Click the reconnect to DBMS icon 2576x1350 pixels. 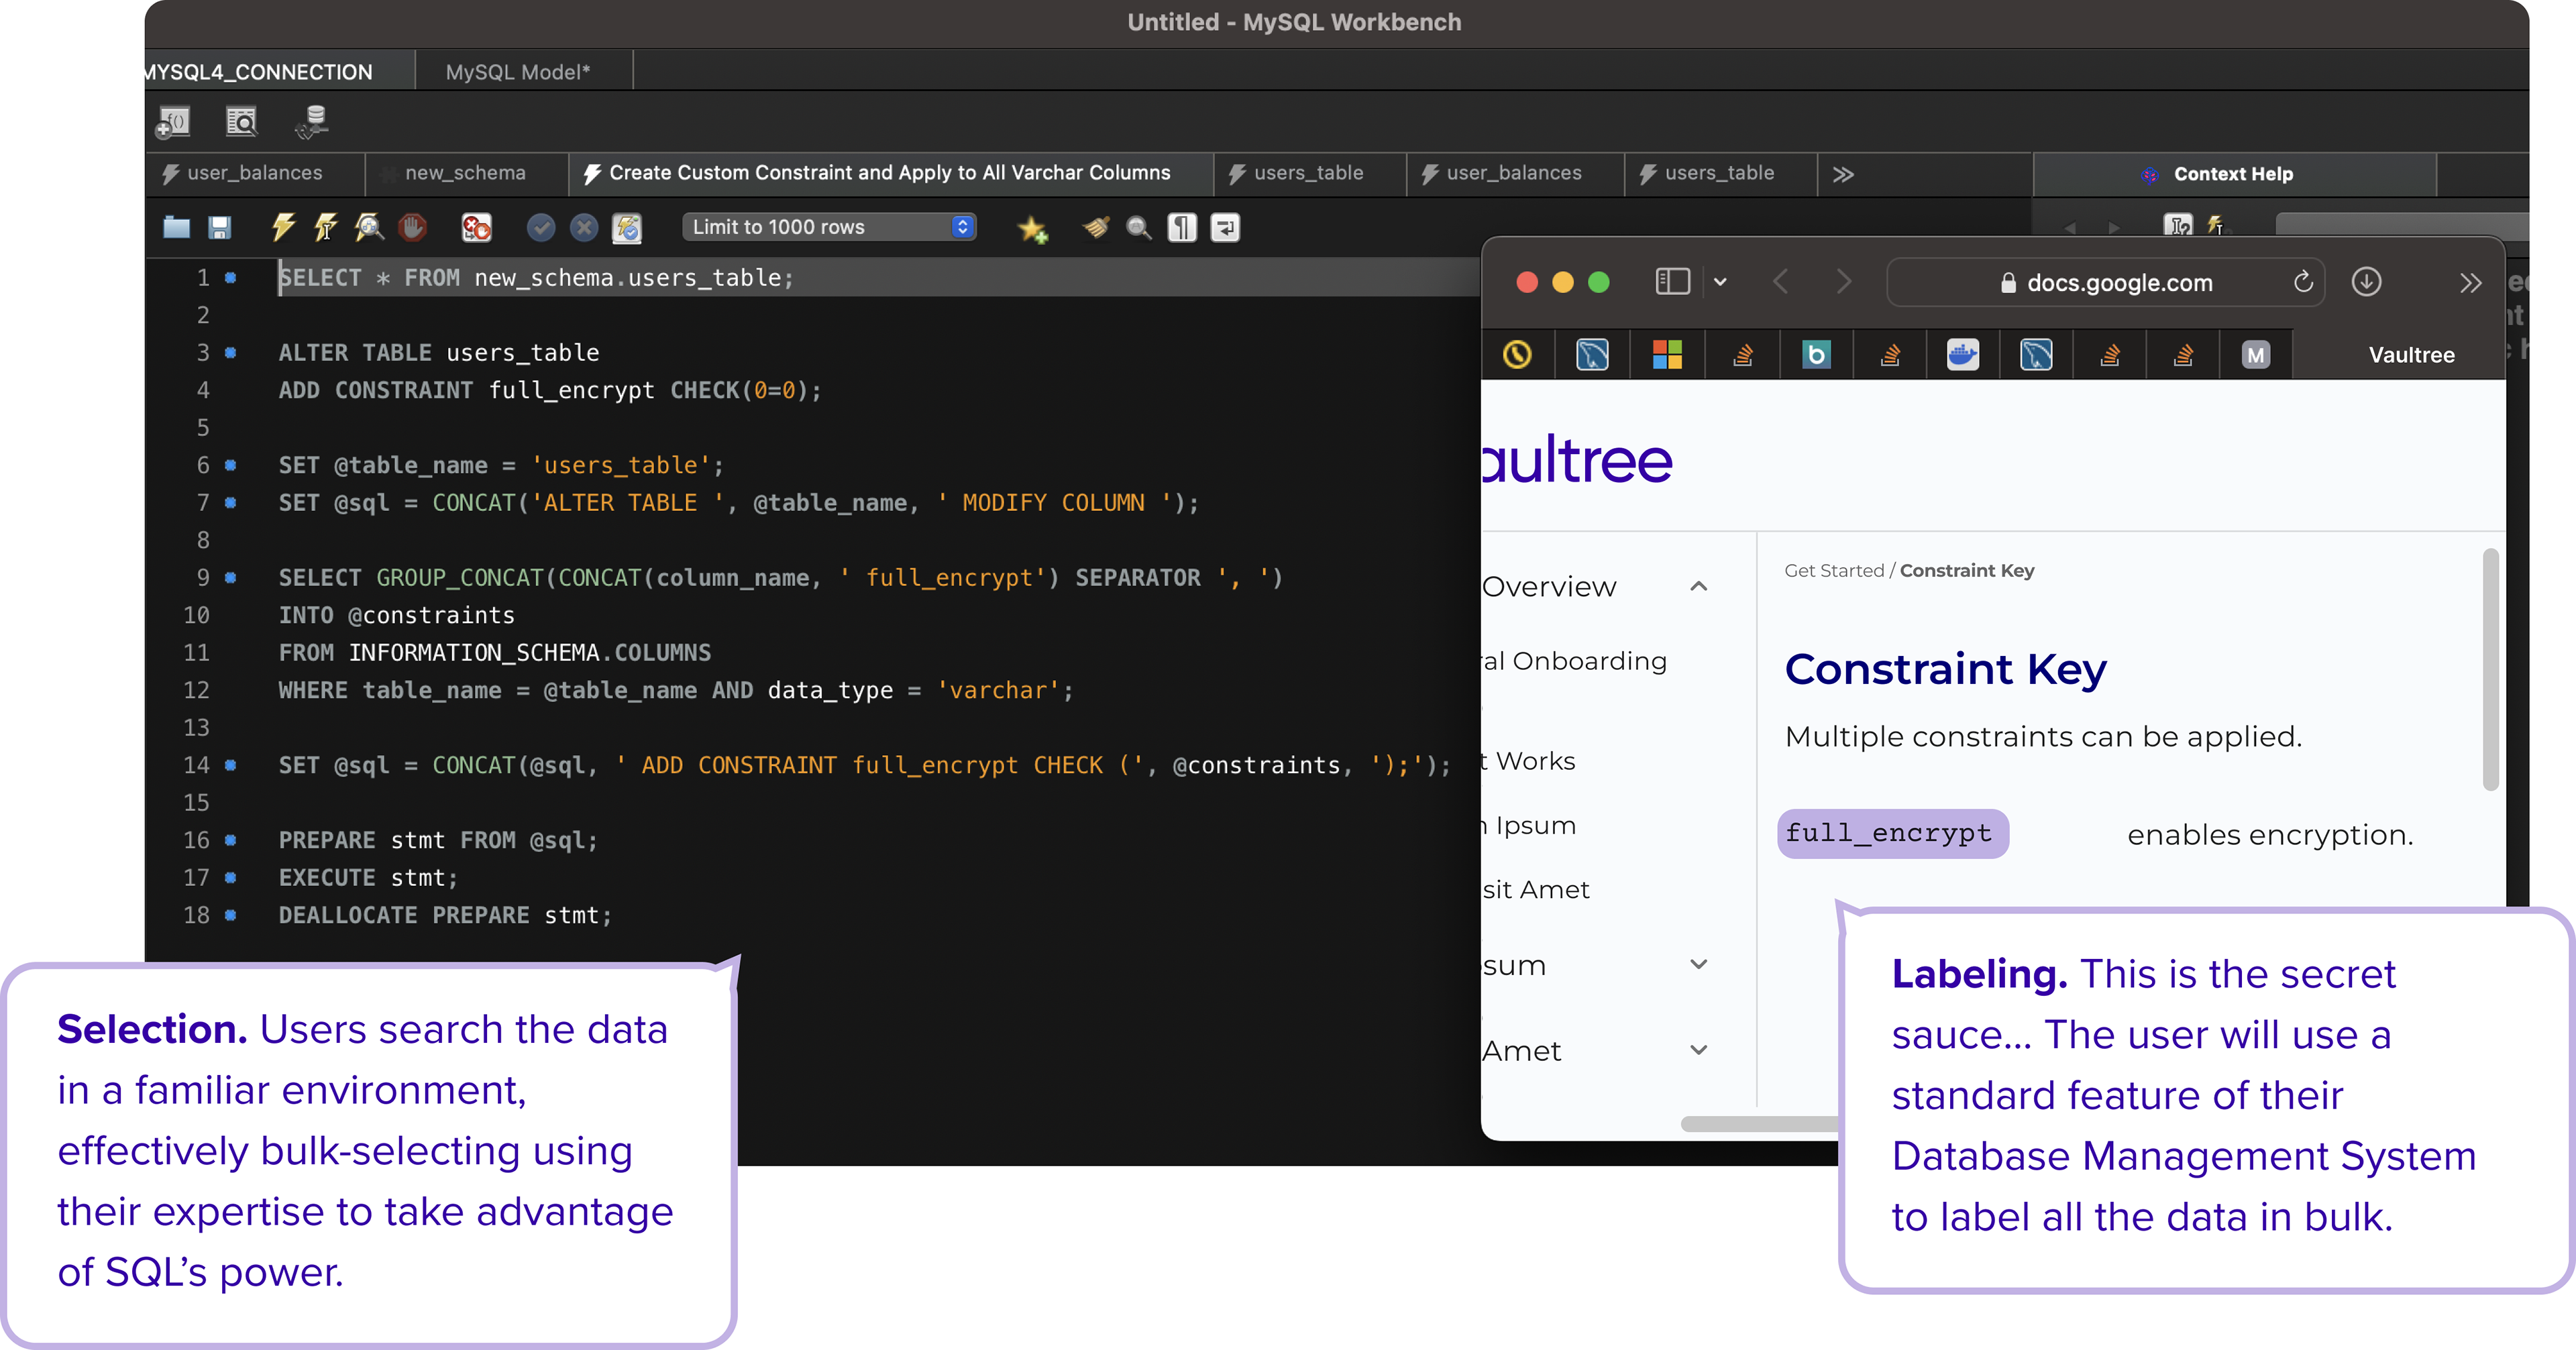click(312, 122)
